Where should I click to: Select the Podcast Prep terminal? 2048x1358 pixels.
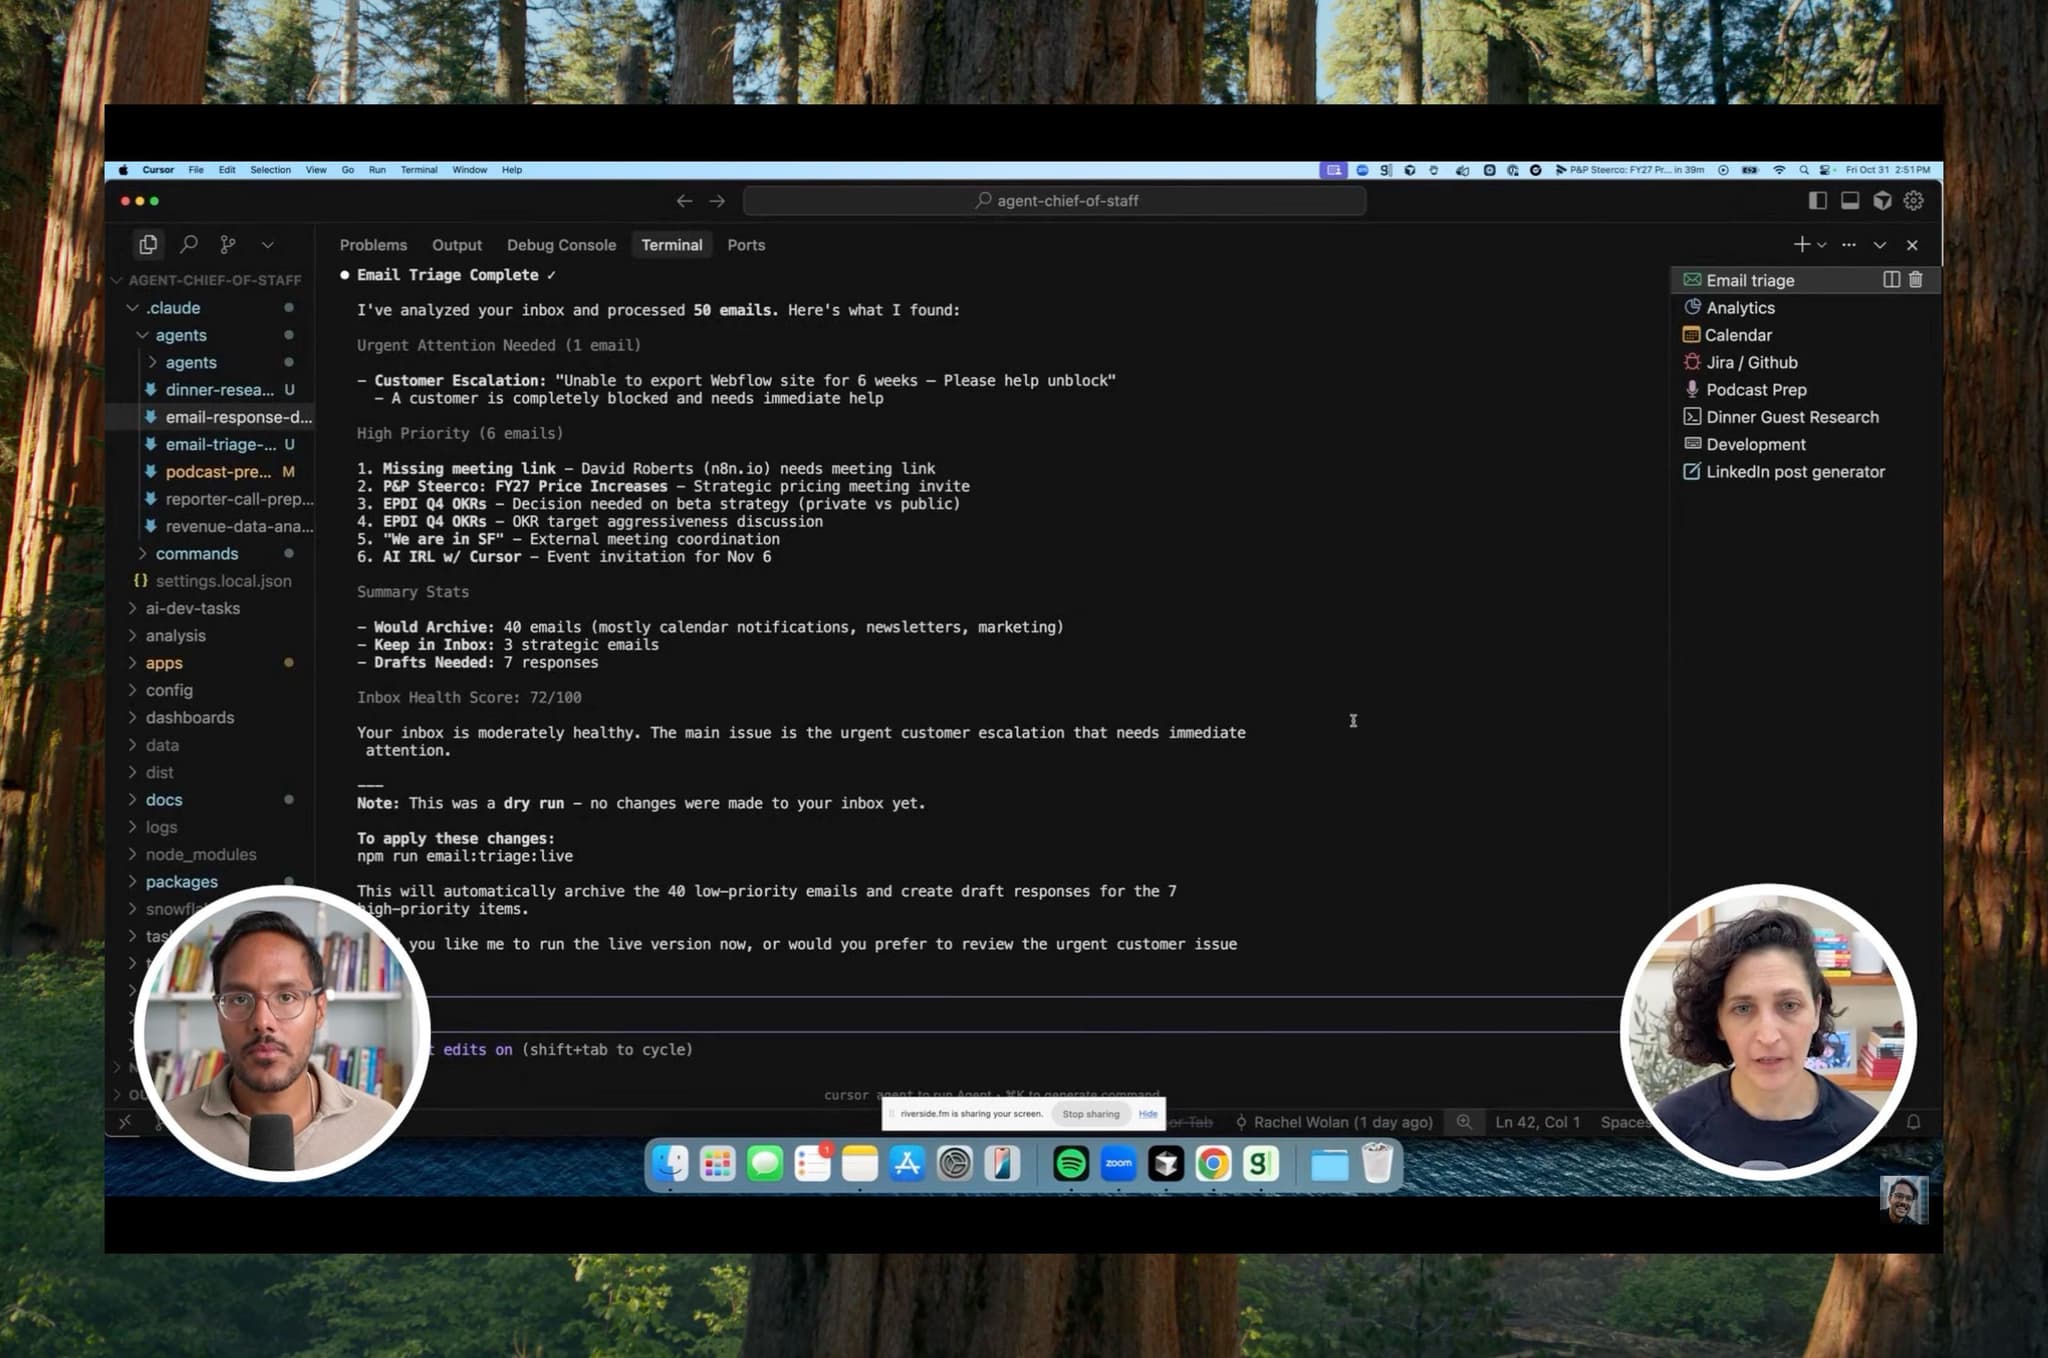click(1756, 390)
